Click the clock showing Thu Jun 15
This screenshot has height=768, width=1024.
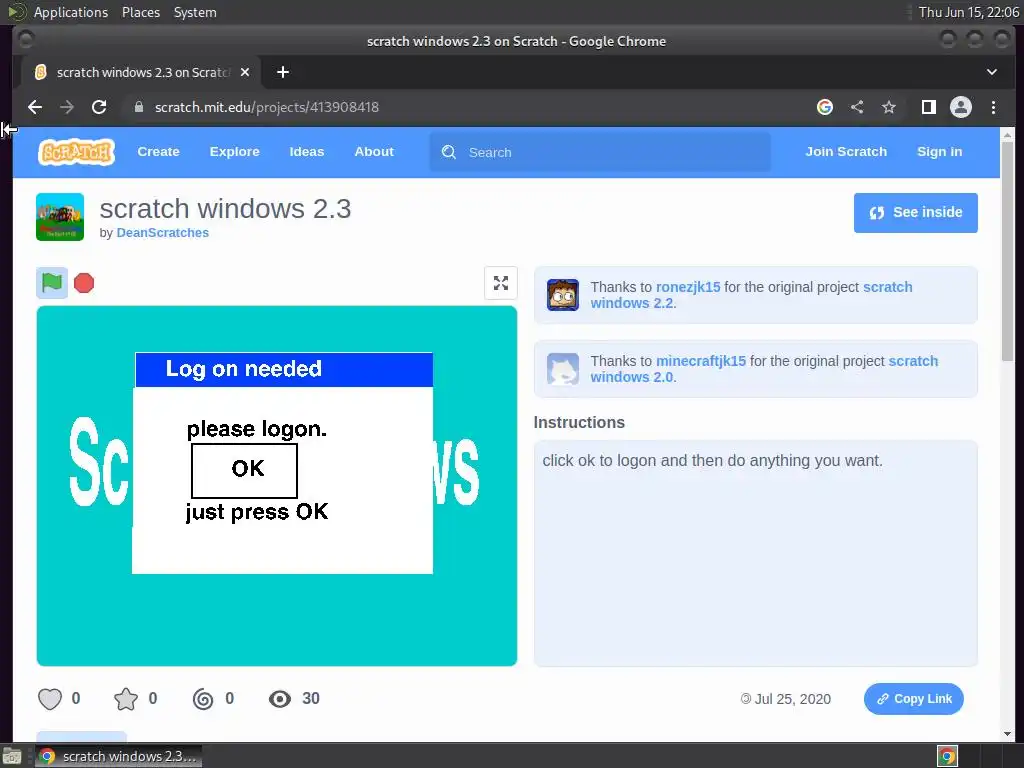coord(968,12)
